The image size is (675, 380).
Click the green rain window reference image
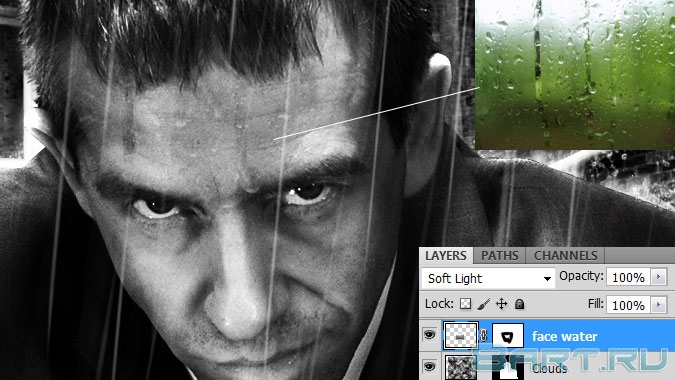pos(575,74)
